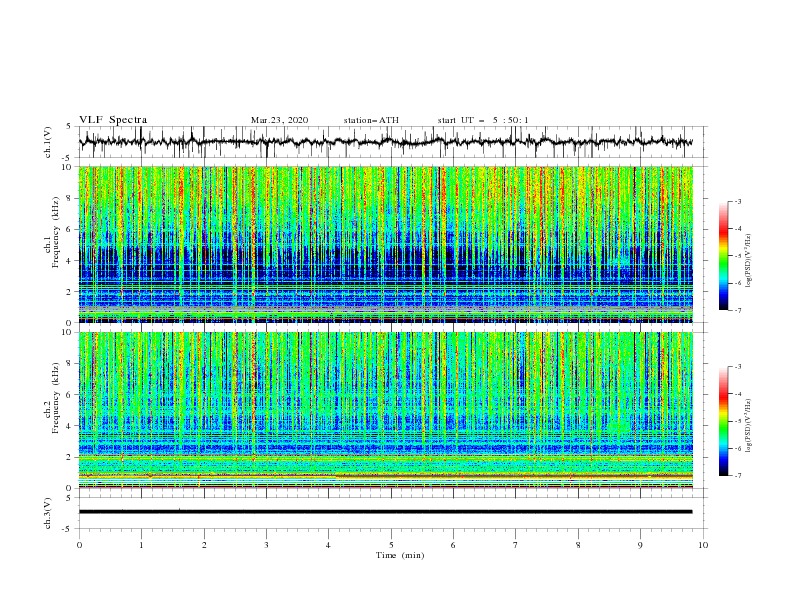Click time axis tick label "8"
This screenshot has width=792, height=612.
(578, 545)
